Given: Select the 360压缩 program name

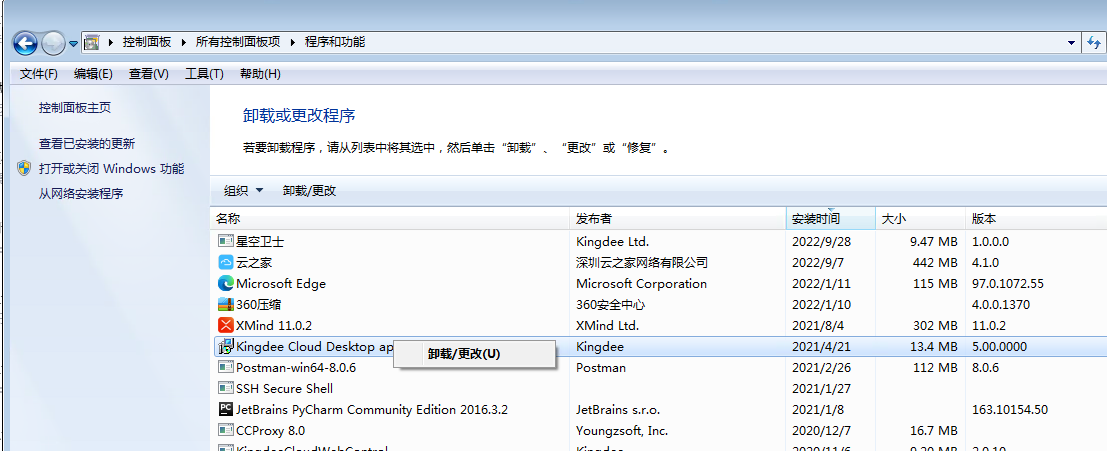Looking at the screenshot, I should click(x=259, y=305).
